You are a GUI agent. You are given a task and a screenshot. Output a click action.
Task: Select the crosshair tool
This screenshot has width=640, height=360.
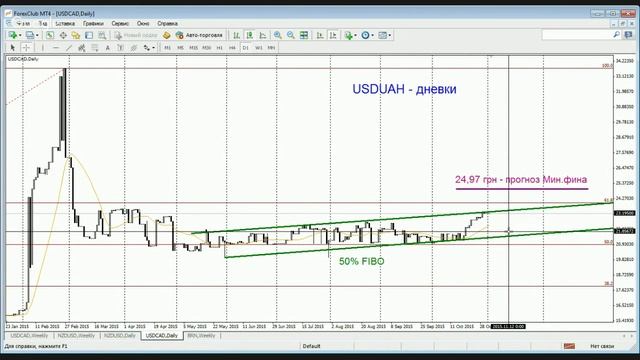pyautogui.click(x=26, y=48)
